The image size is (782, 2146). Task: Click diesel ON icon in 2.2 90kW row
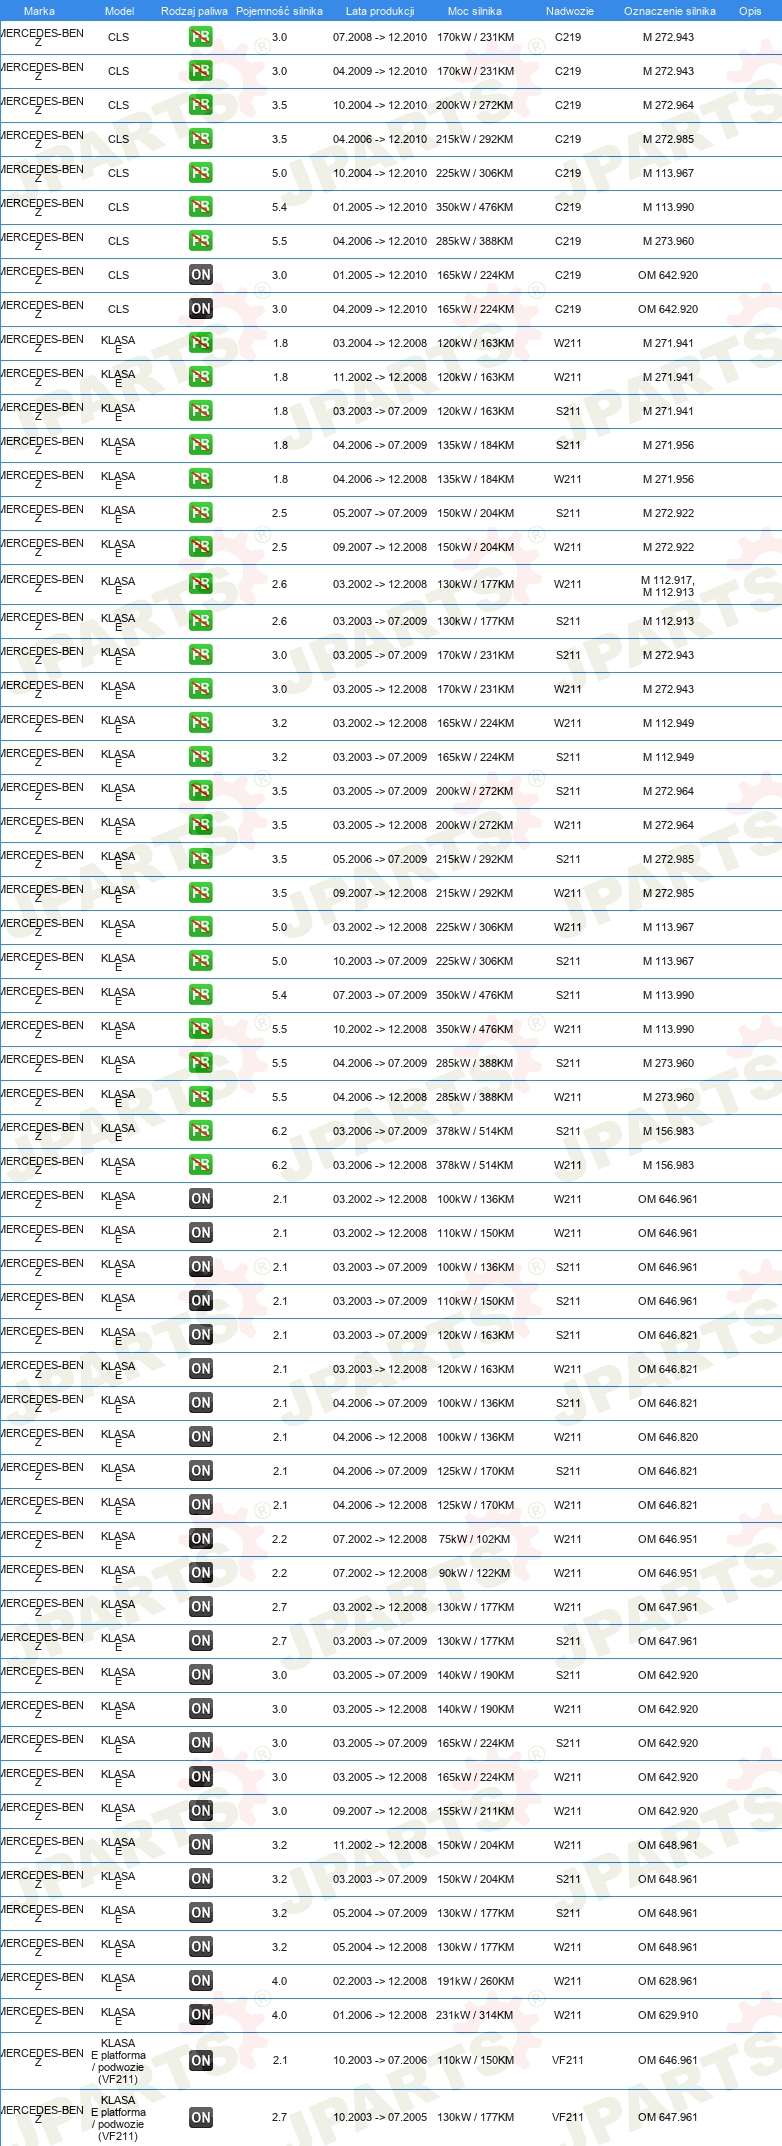pos(200,1573)
